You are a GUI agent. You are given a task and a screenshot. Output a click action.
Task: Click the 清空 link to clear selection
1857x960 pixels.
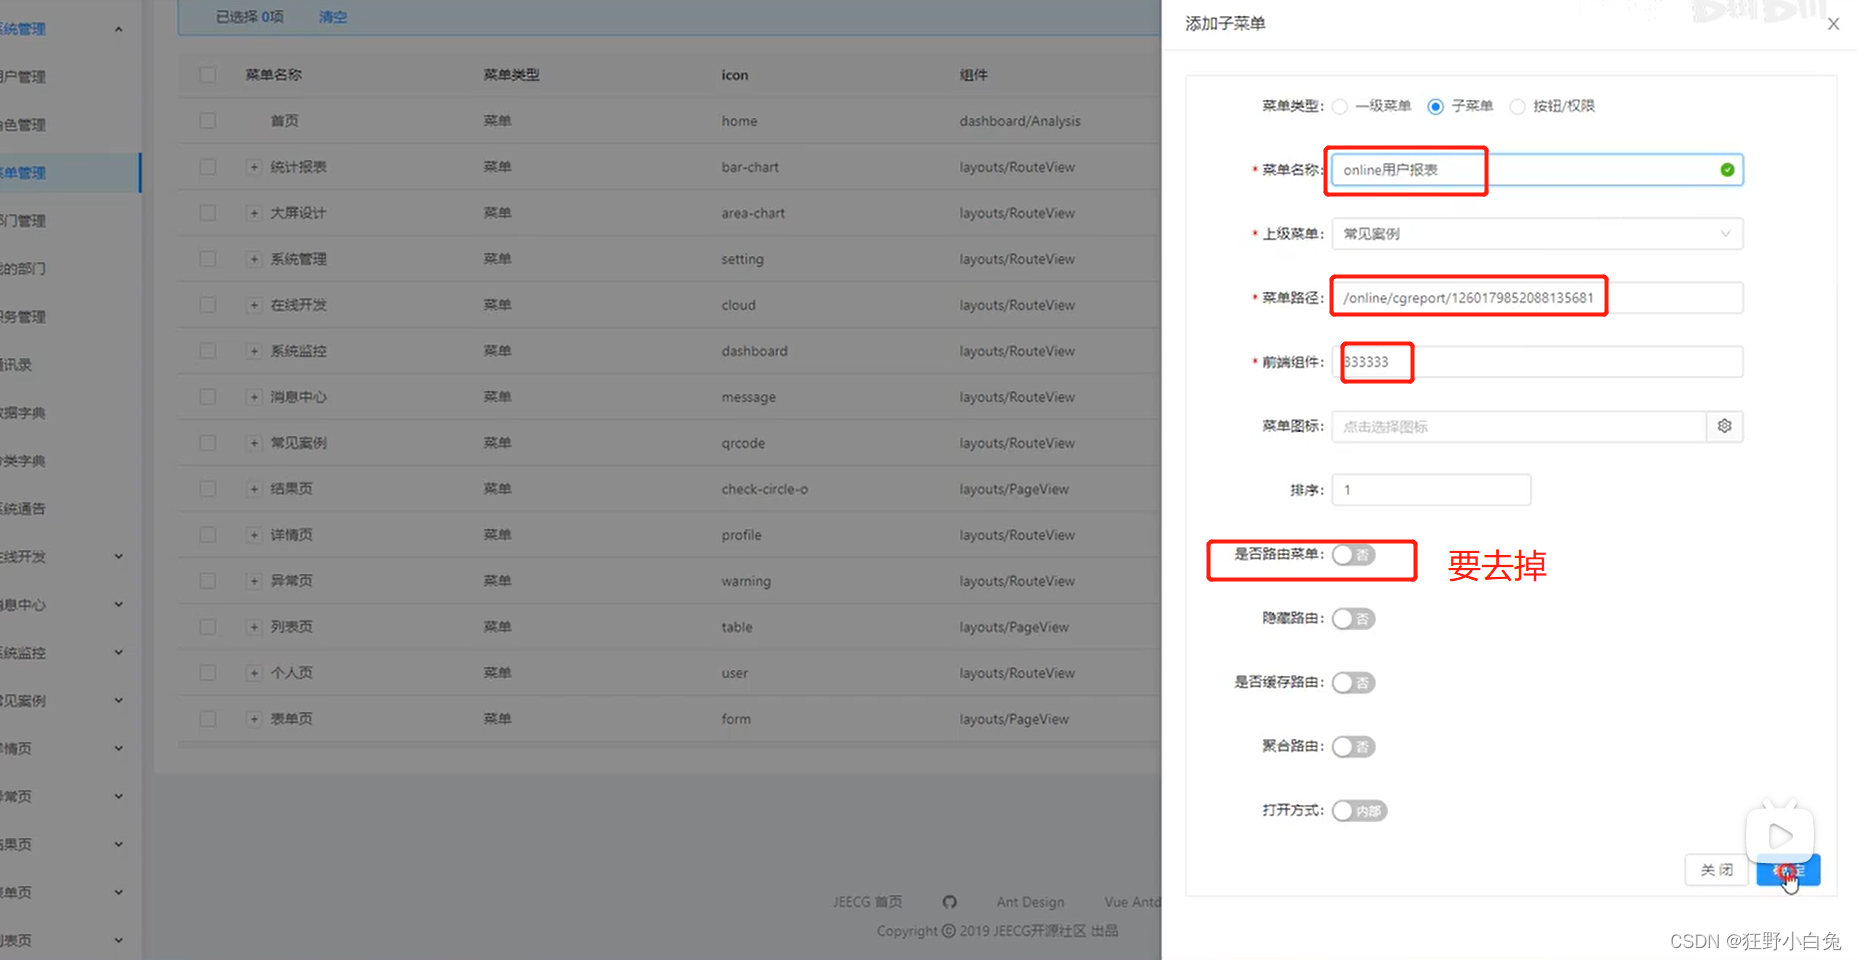[x=333, y=17]
